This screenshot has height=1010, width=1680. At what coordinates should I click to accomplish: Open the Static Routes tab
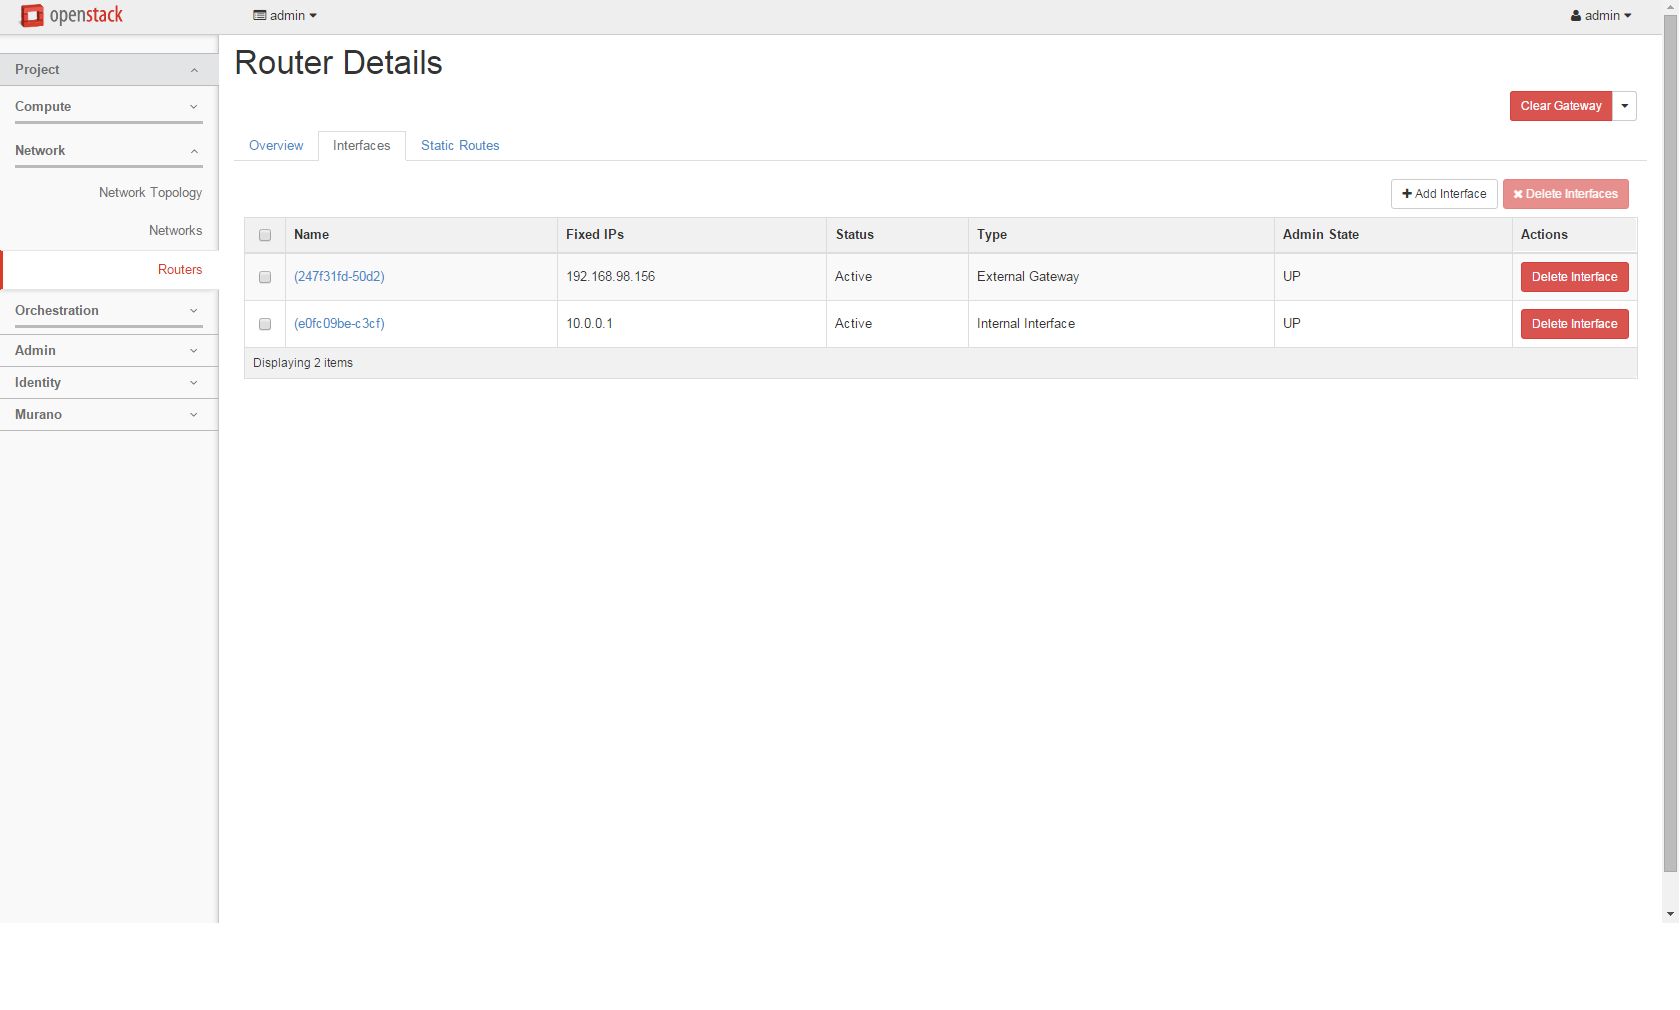460,146
